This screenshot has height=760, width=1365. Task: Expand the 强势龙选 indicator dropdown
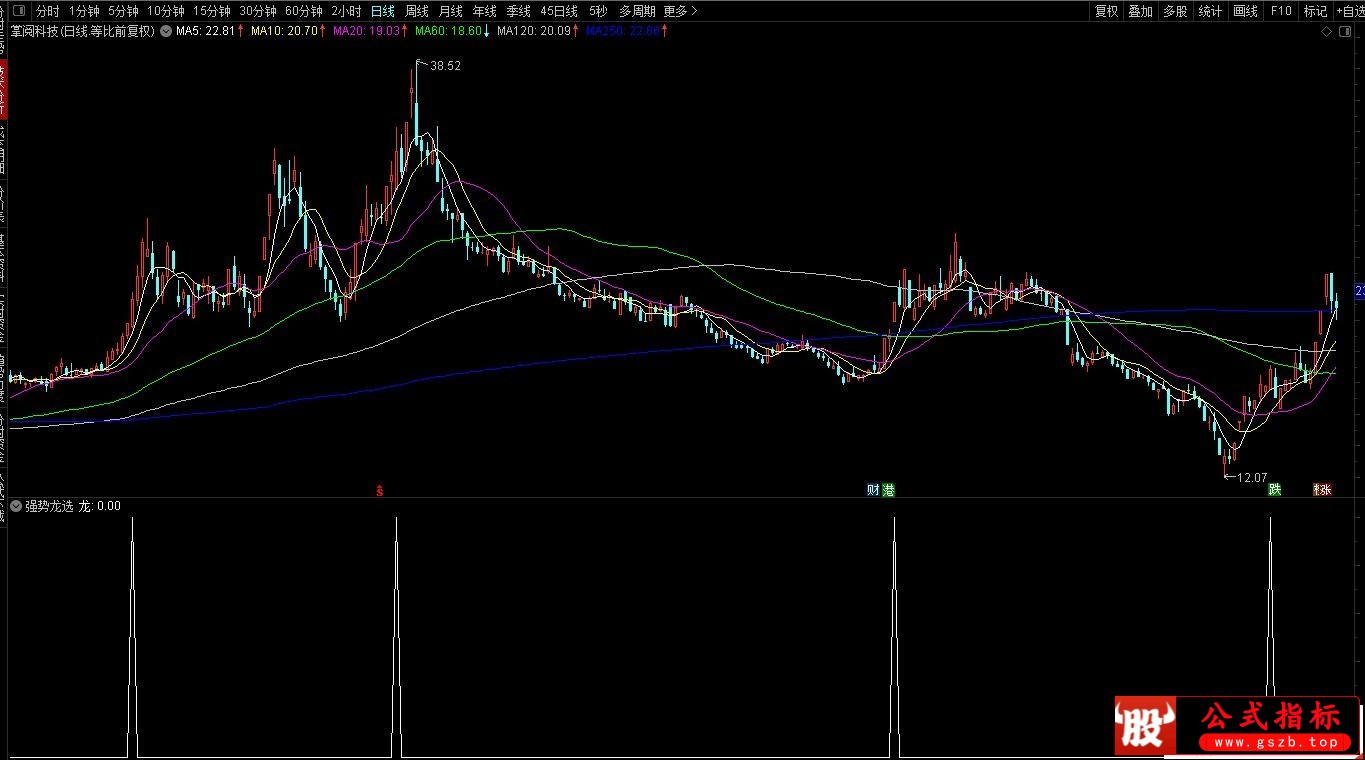[16, 506]
